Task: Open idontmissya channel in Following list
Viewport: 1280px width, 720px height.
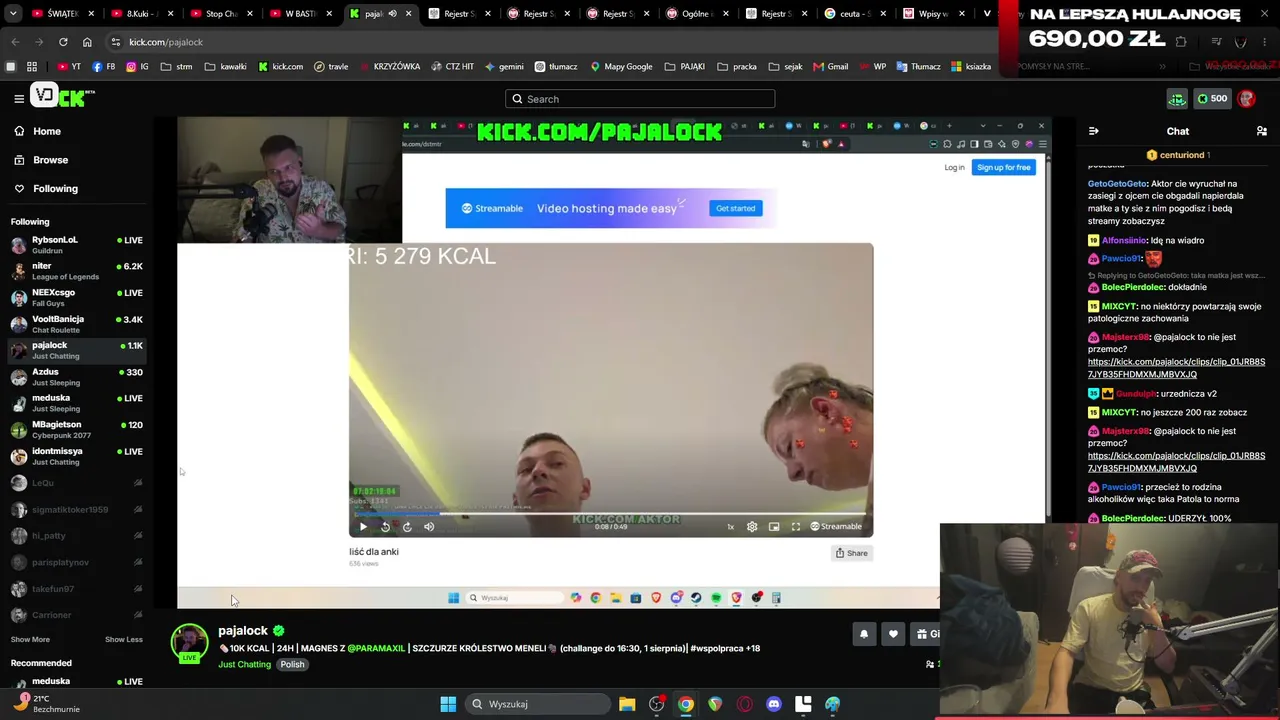Action: click(77, 456)
